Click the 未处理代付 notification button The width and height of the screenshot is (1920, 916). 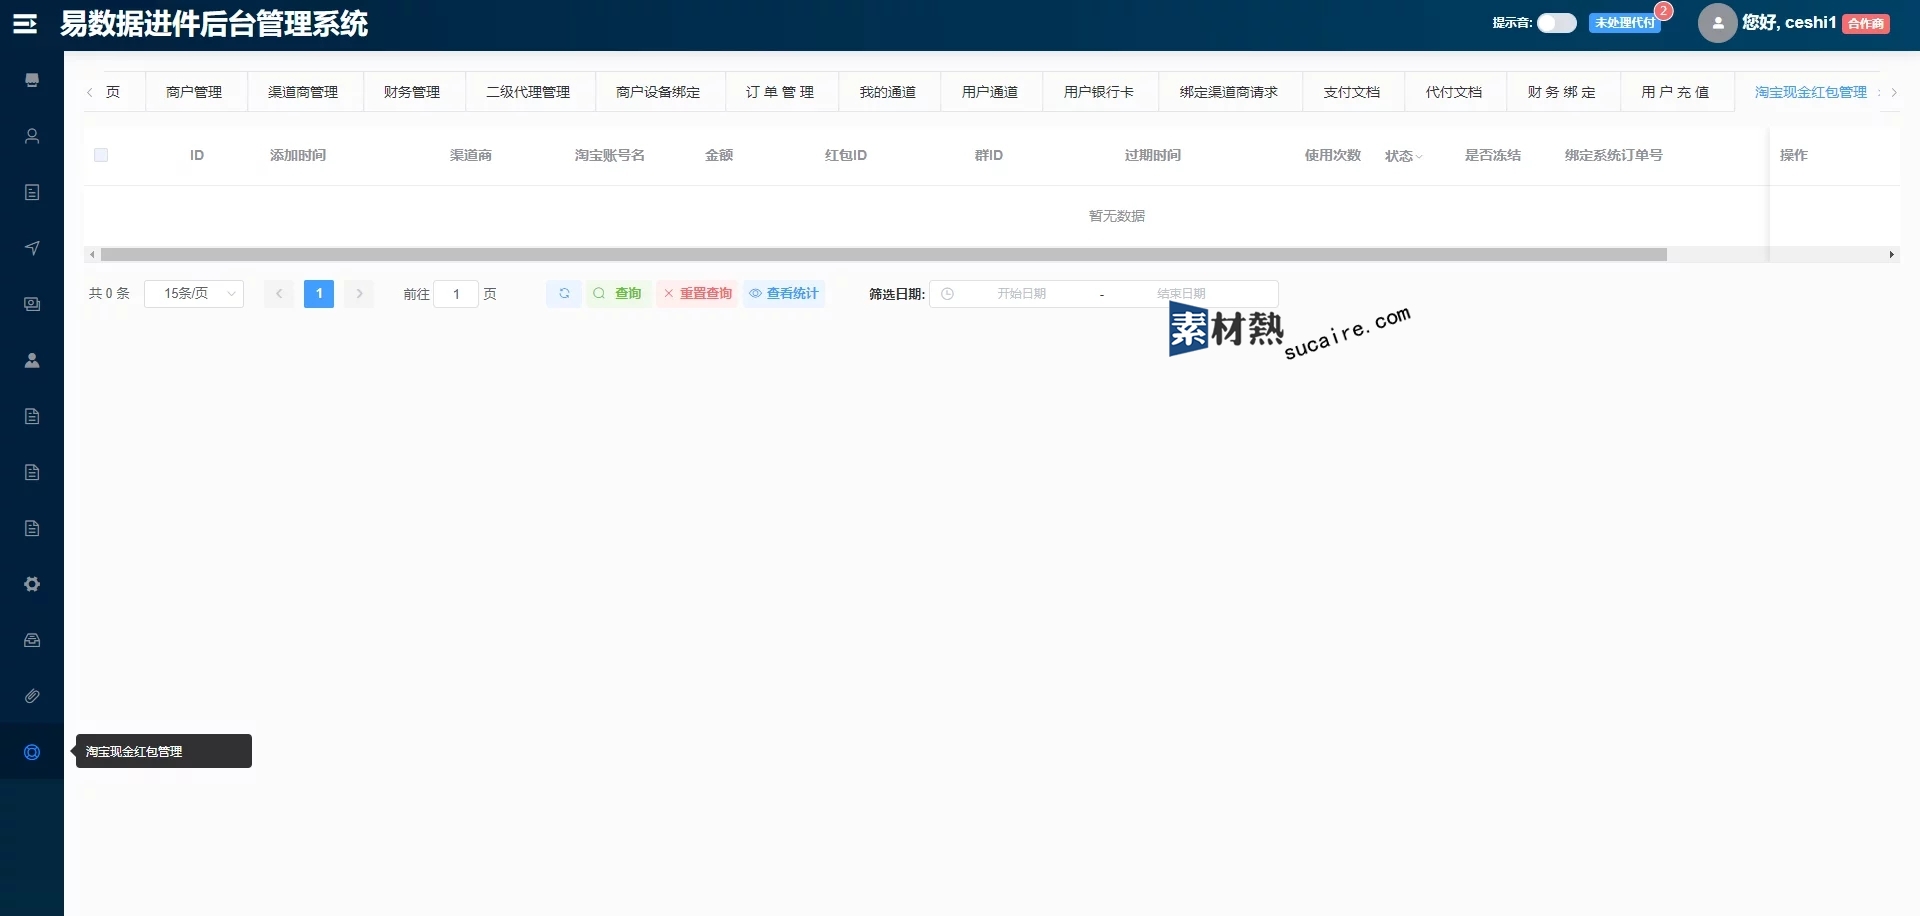(x=1624, y=23)
